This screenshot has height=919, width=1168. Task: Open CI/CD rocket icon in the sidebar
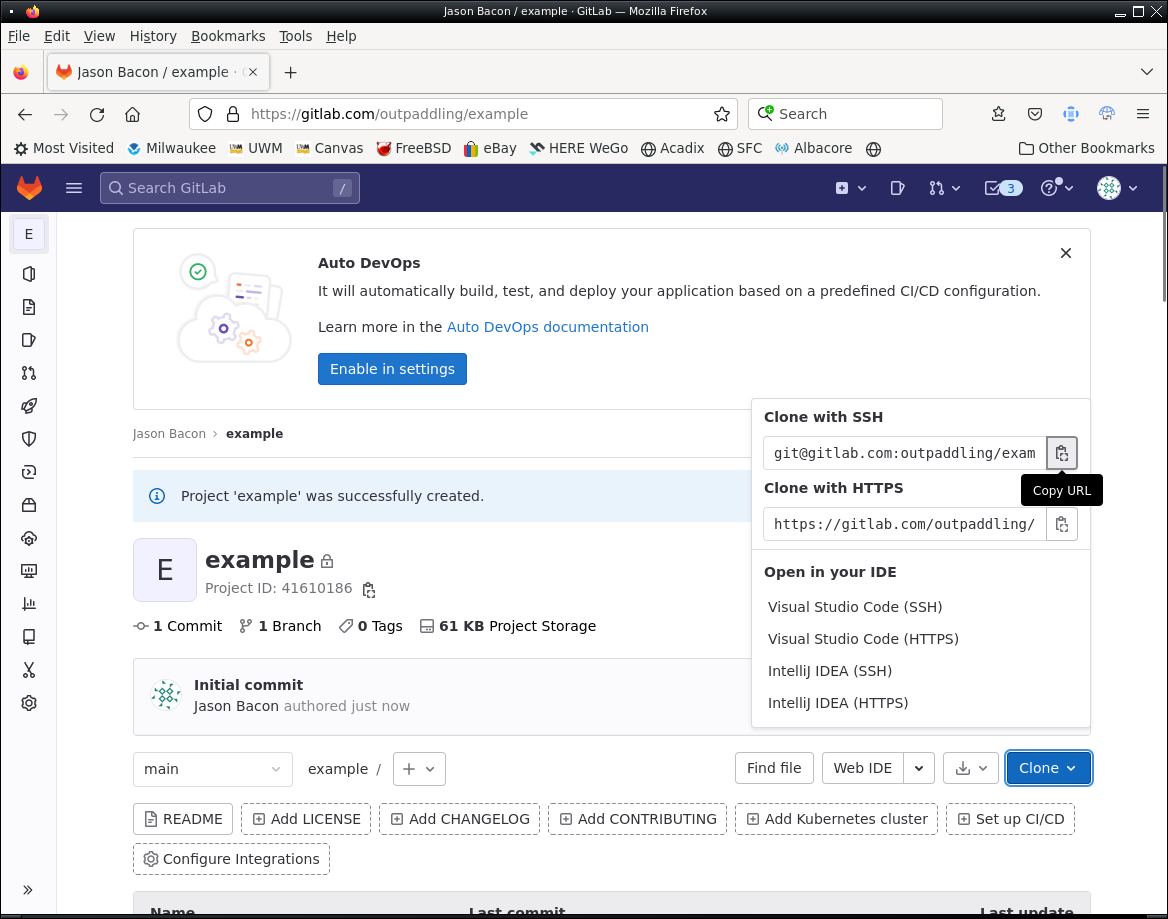[29, 406]
